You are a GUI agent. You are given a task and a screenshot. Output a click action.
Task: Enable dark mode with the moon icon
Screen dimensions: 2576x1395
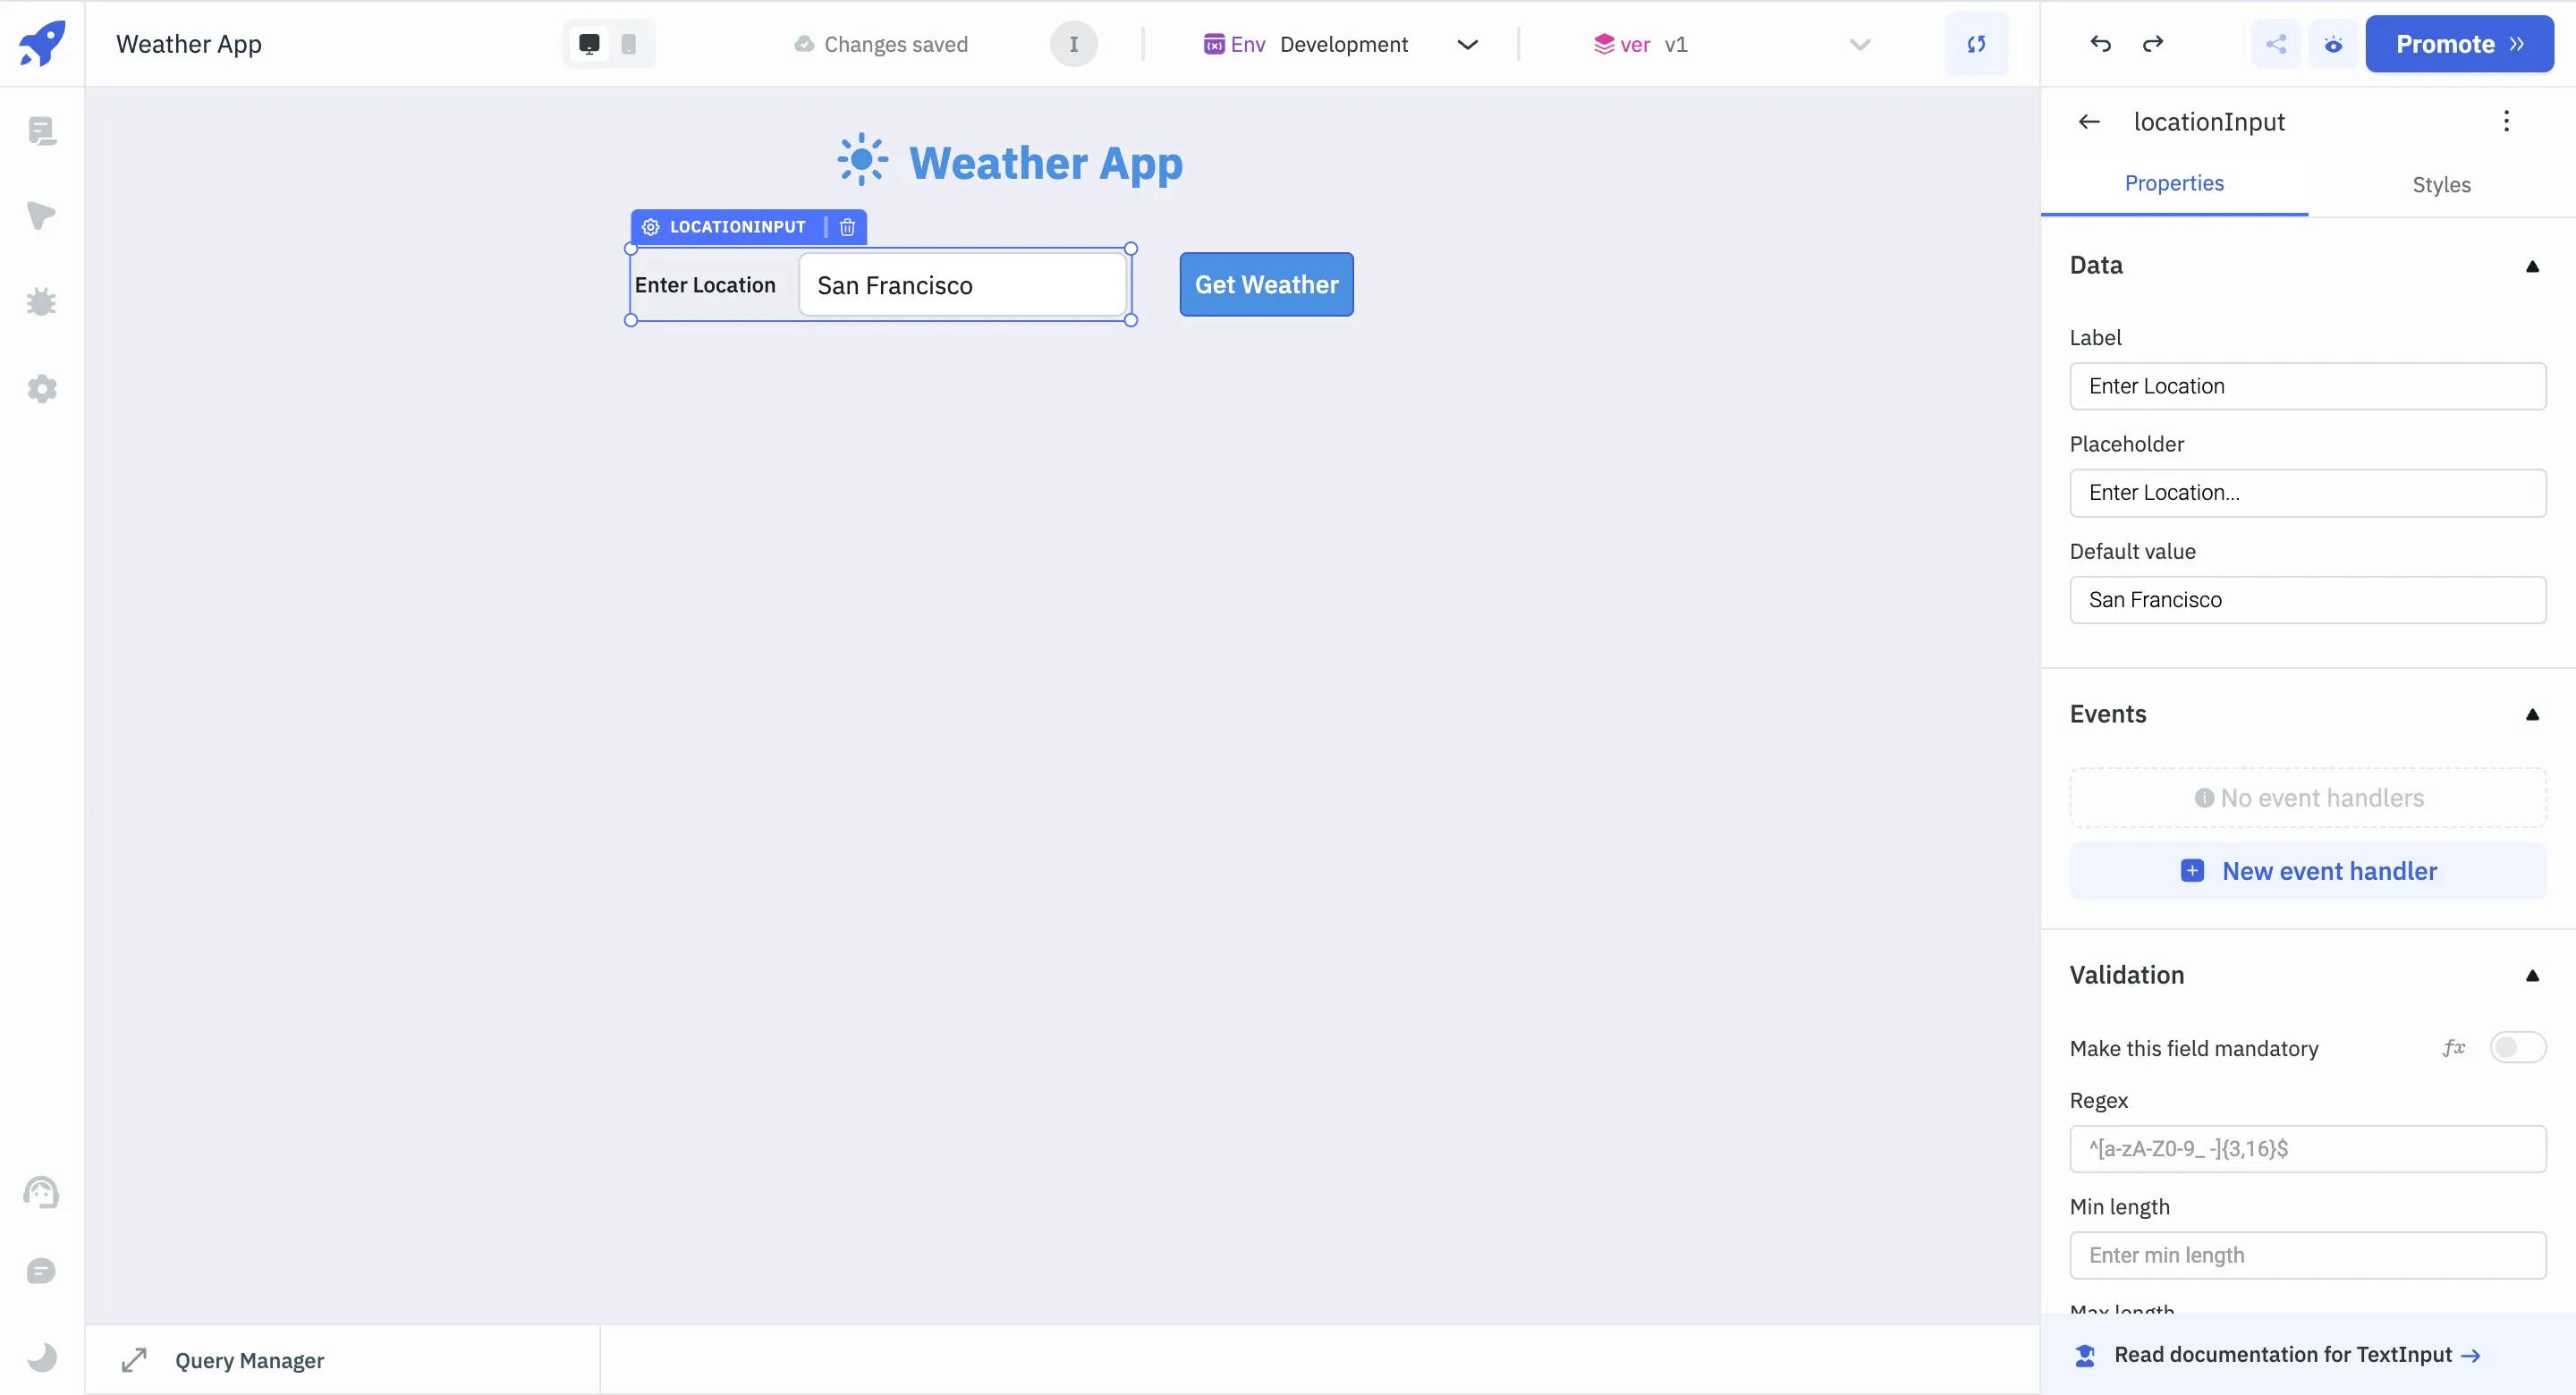[41, 1357]
